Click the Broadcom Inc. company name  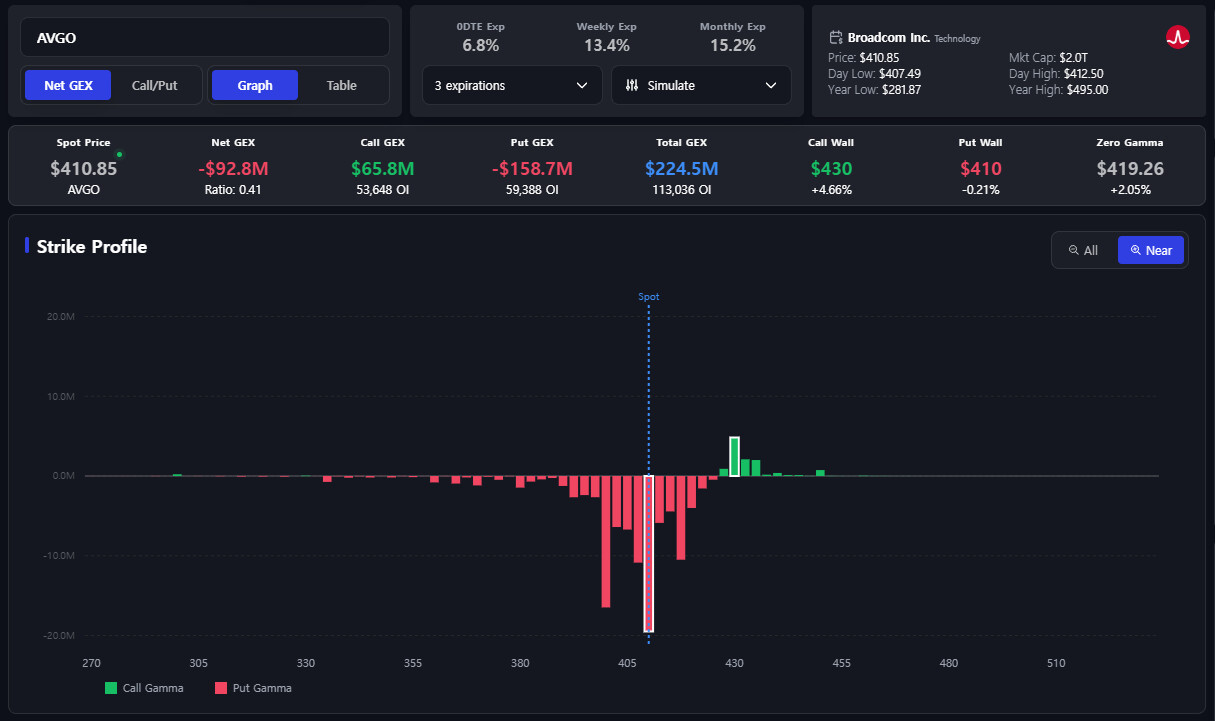tap(889, 38)
